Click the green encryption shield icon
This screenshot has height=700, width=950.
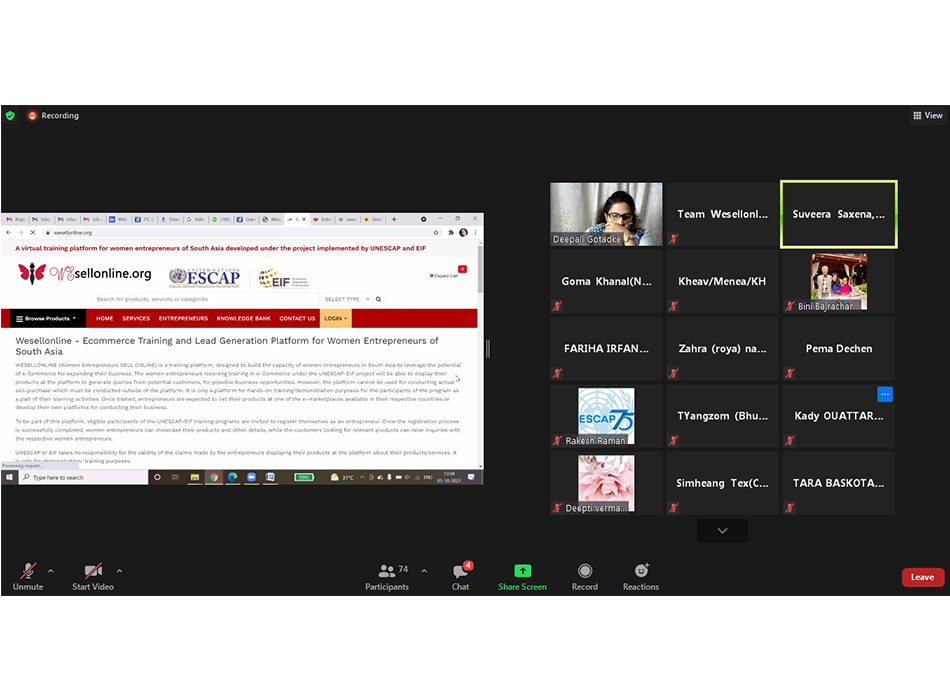(x=10, y=115)
